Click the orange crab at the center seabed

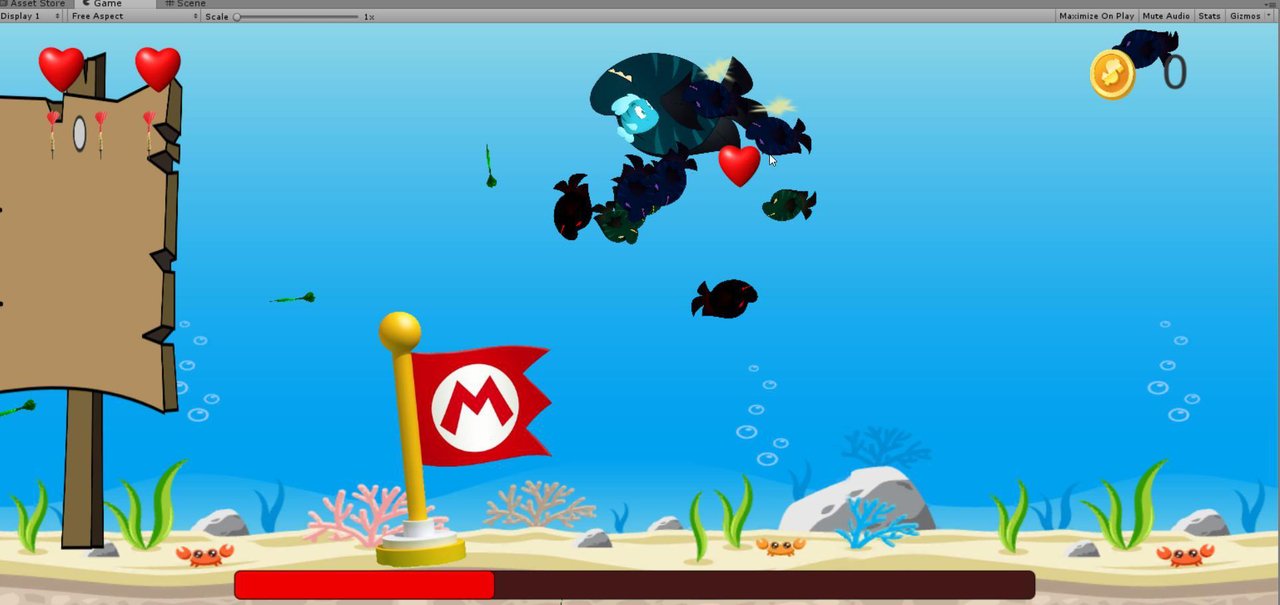(780, 546)
